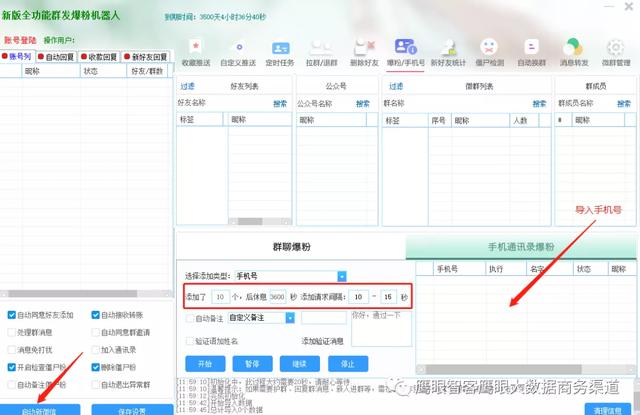Open the 新好友统计 tool
Image resolution: width=640 pixels, height=415 pixels.
(448, 53)
